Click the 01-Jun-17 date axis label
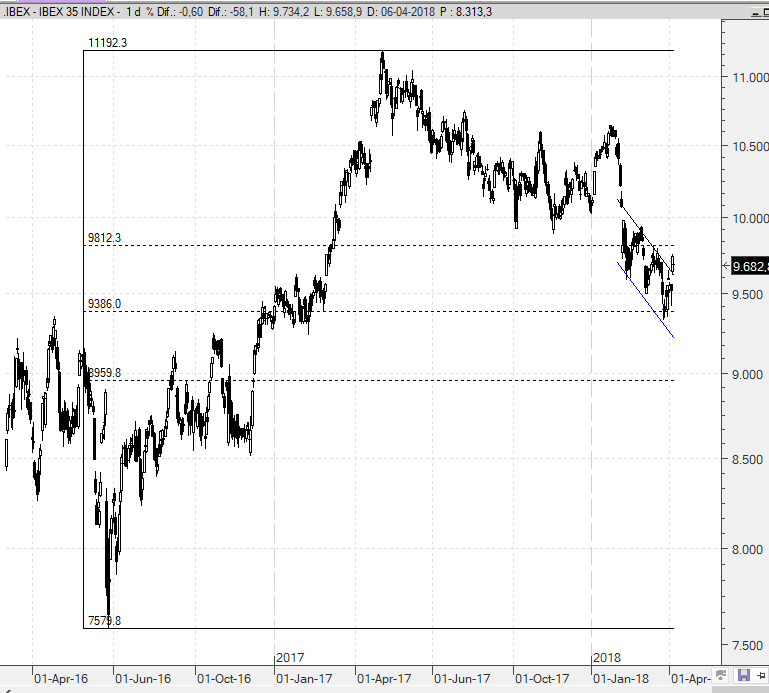 (462, 679)
